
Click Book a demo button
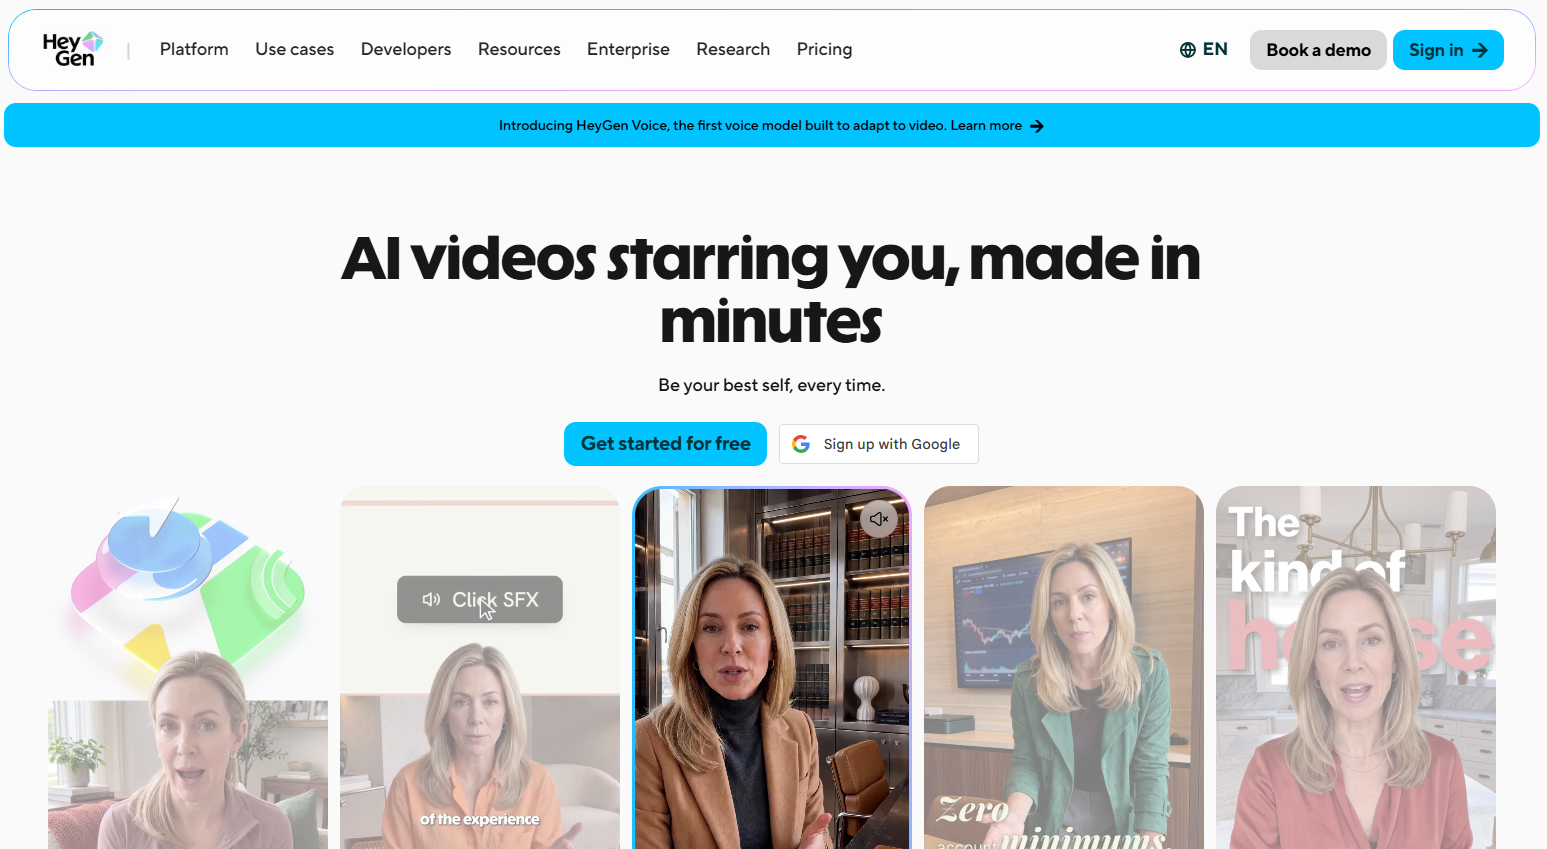[1318, 50]
